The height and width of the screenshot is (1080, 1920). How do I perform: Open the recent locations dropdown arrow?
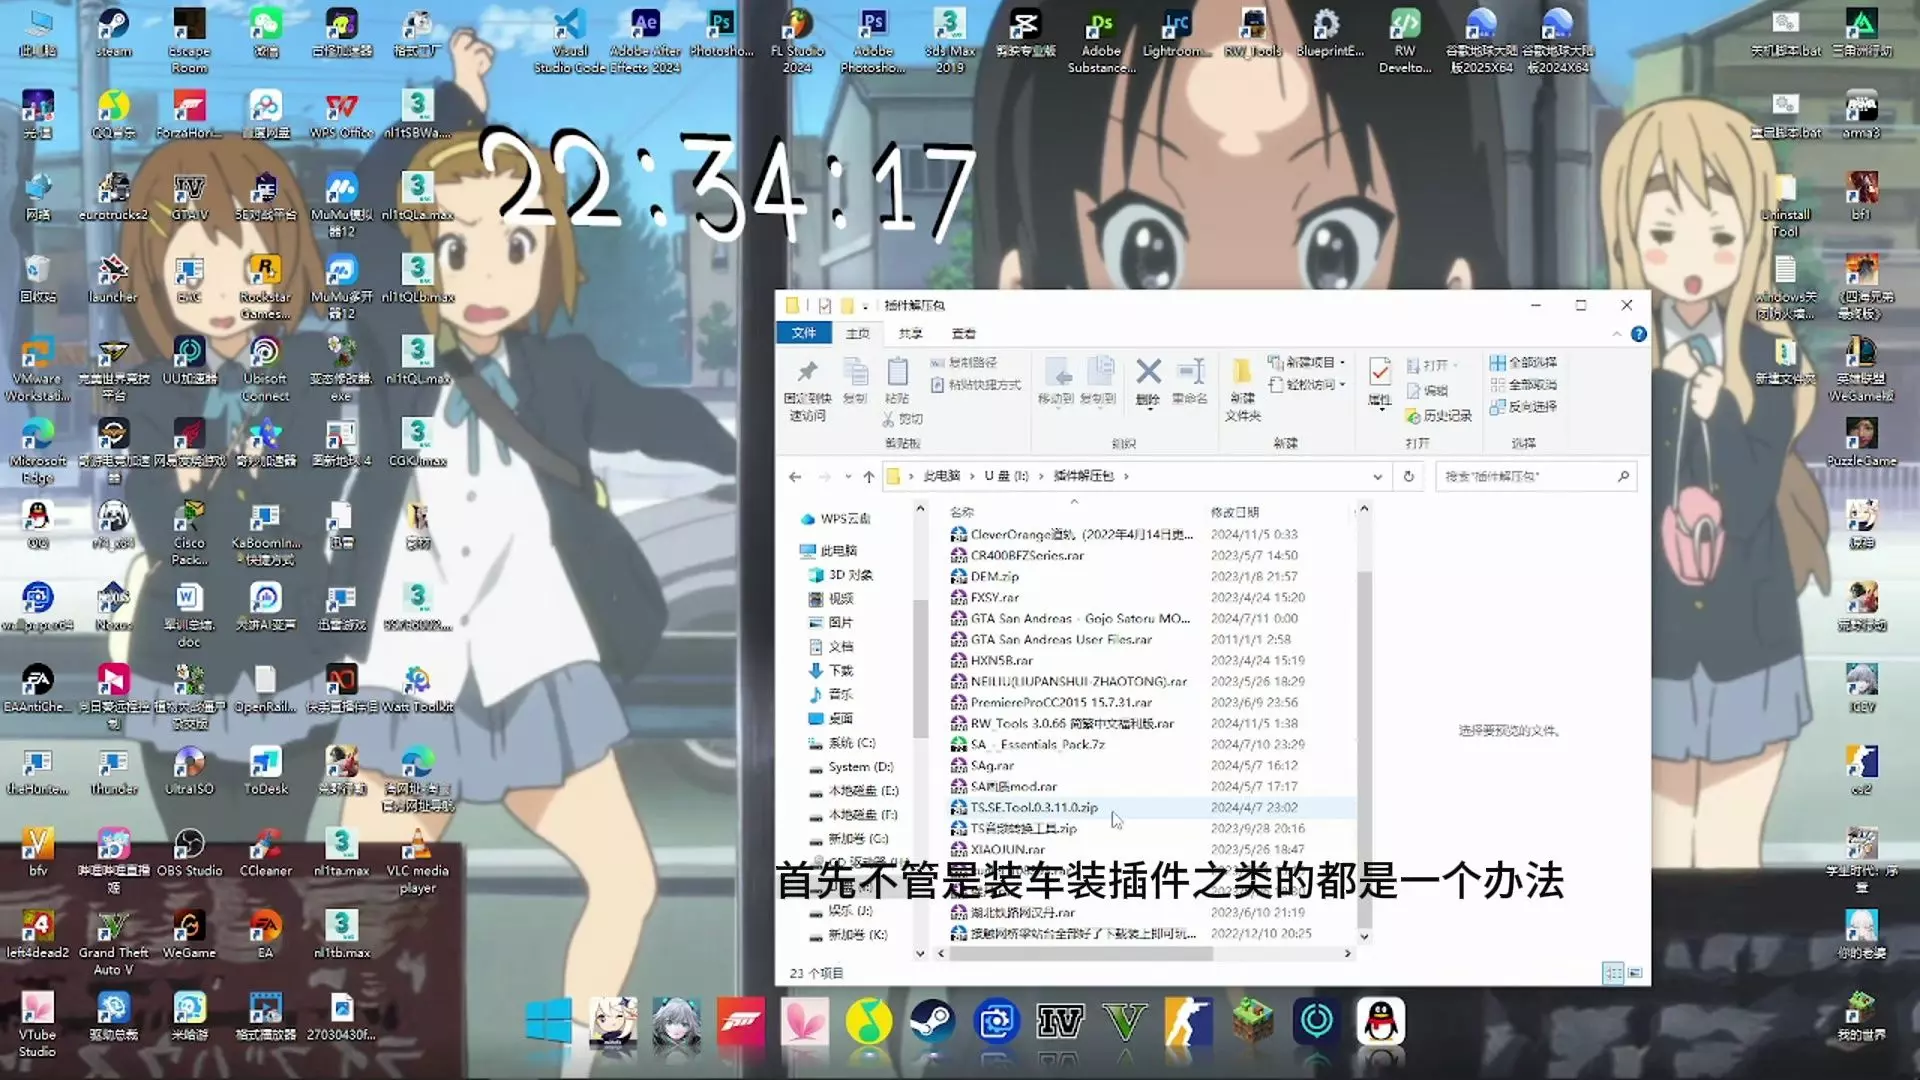coord(848,477)
